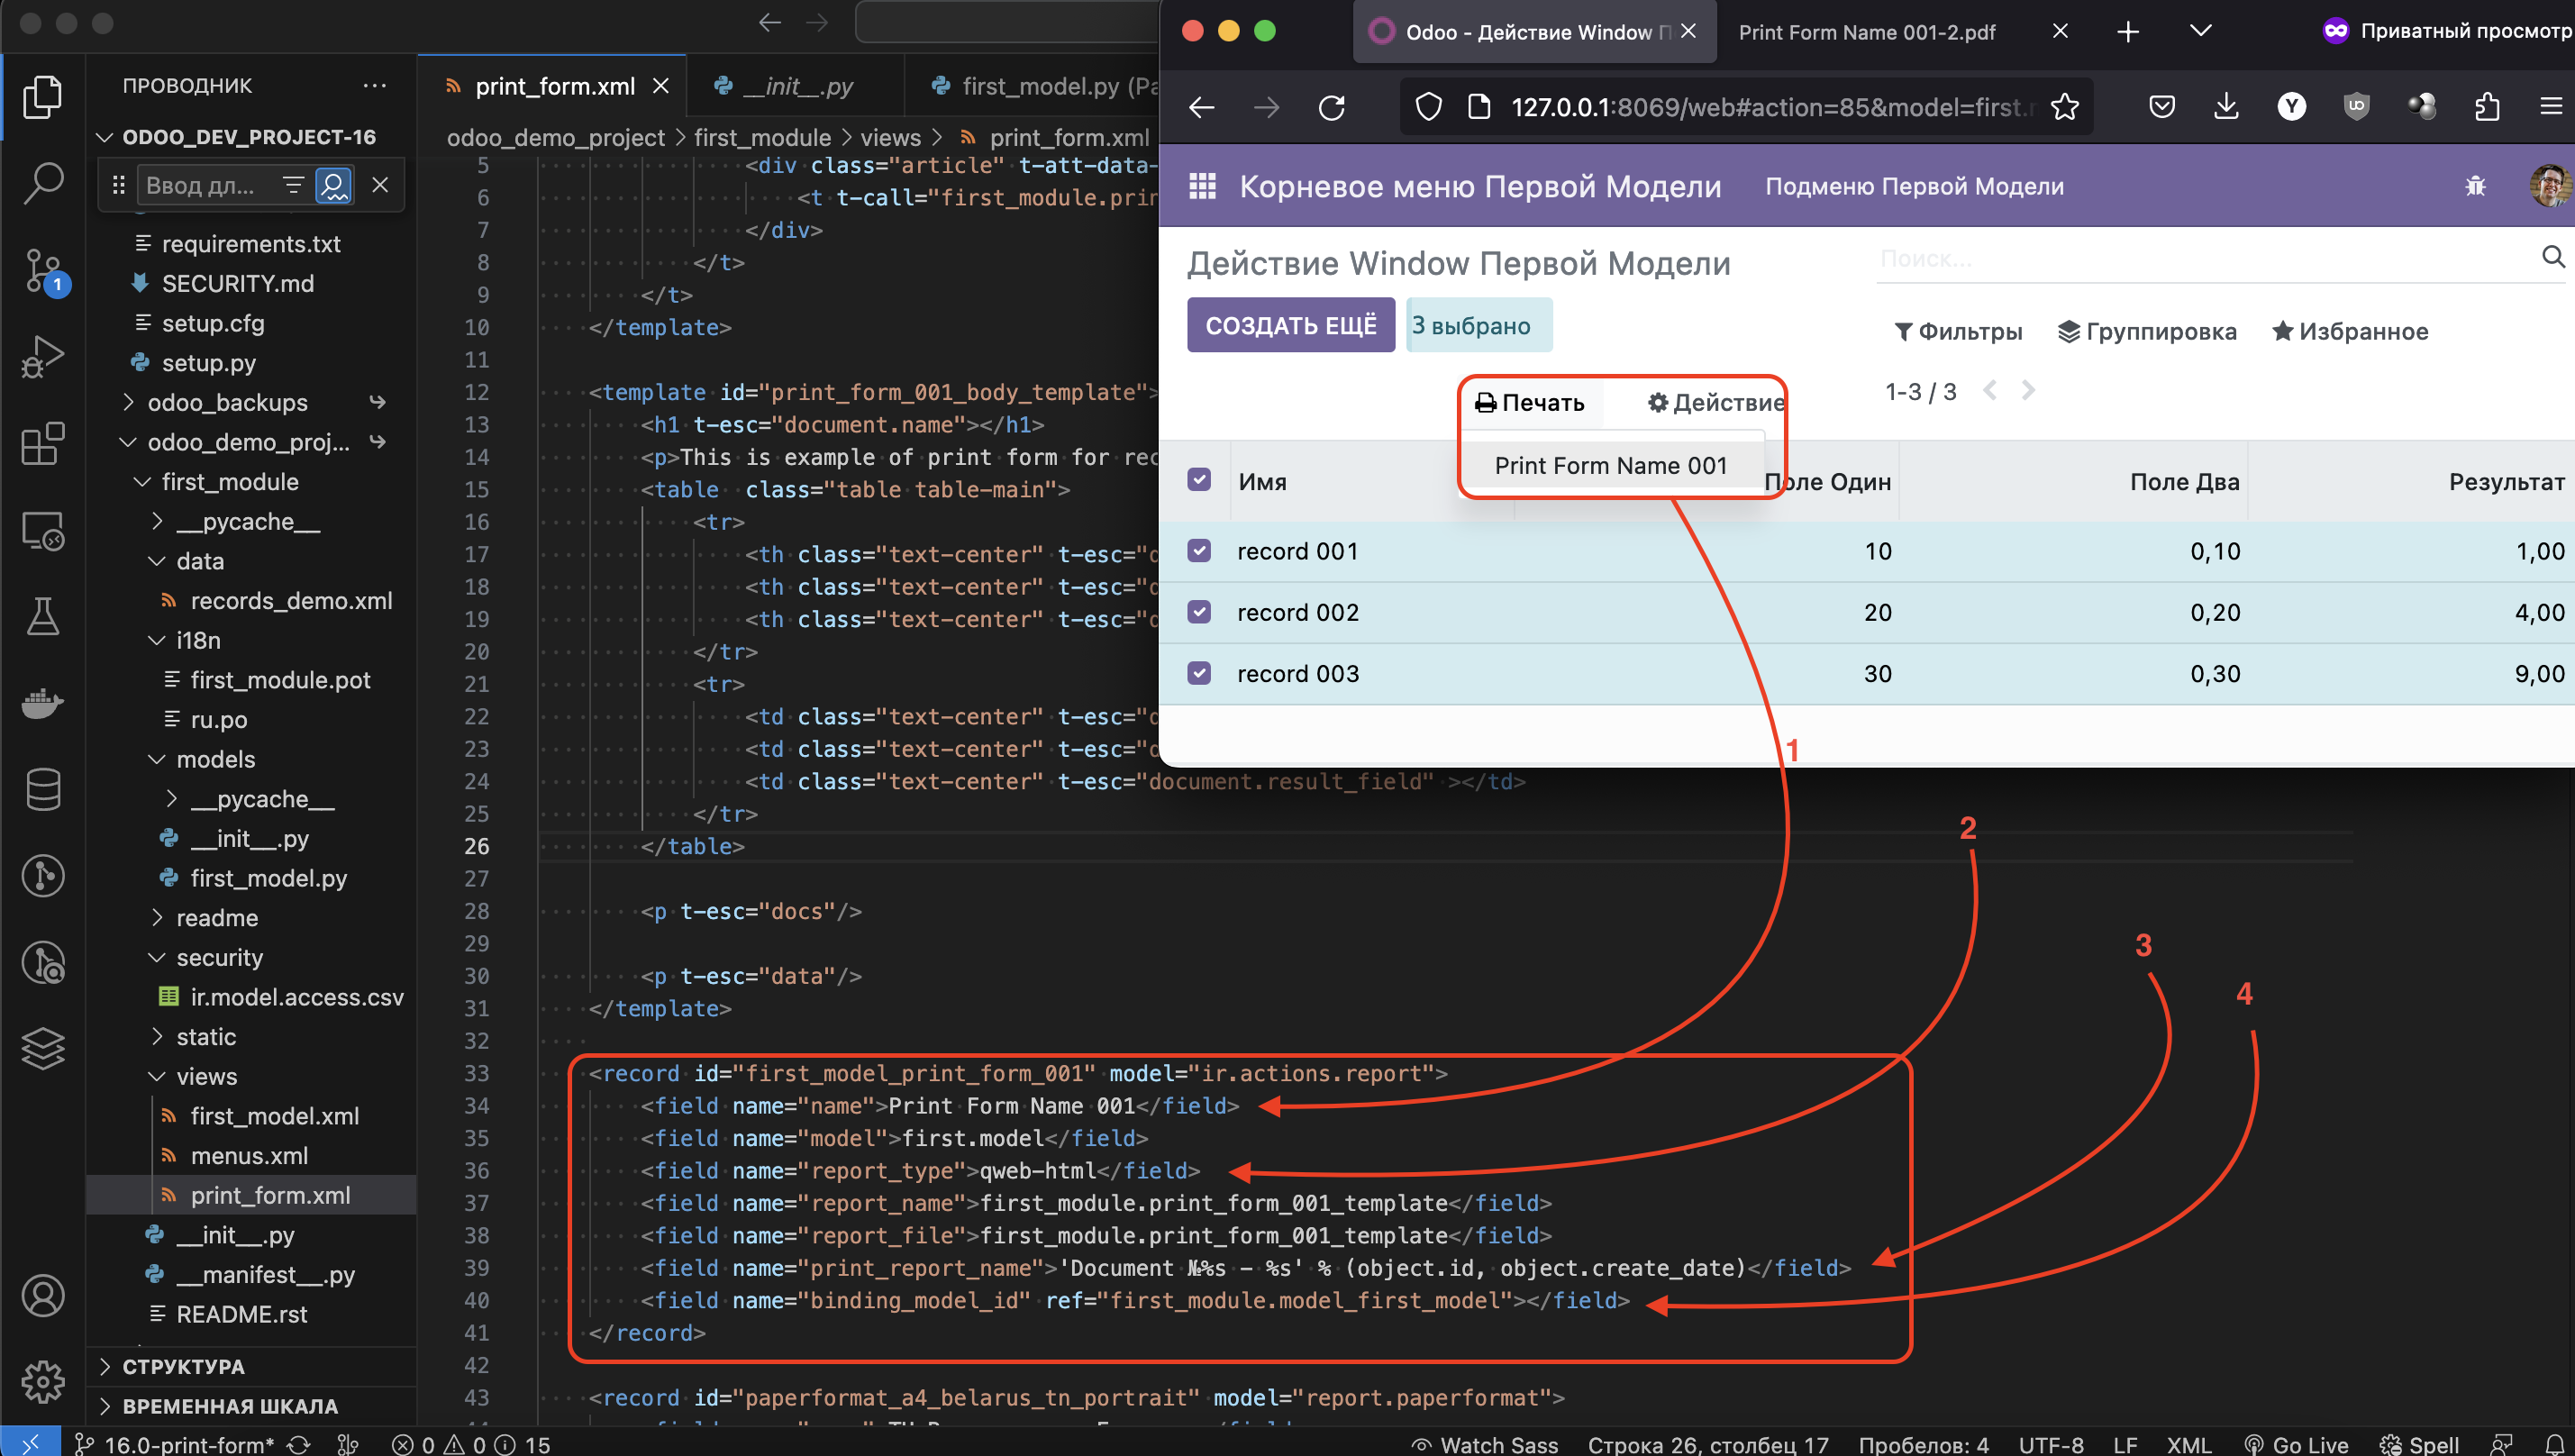Switch to the first_model.py editor tab
The height and width of the screenshot is (1456, 2575).
coord(1040,87)
